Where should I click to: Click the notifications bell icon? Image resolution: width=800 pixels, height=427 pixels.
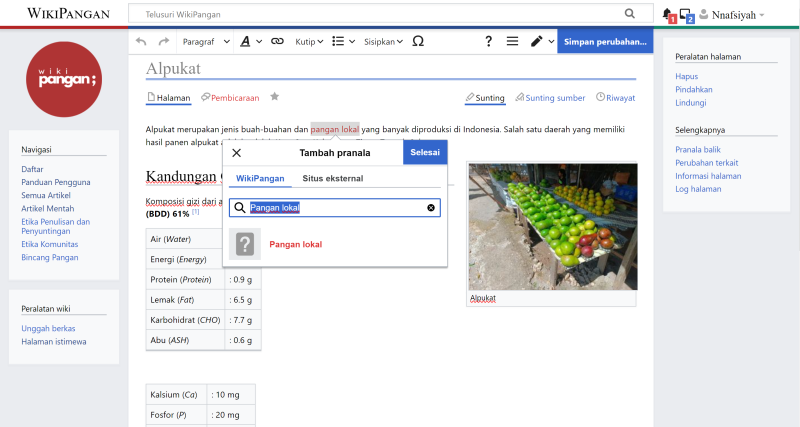[x=667, y=14]
